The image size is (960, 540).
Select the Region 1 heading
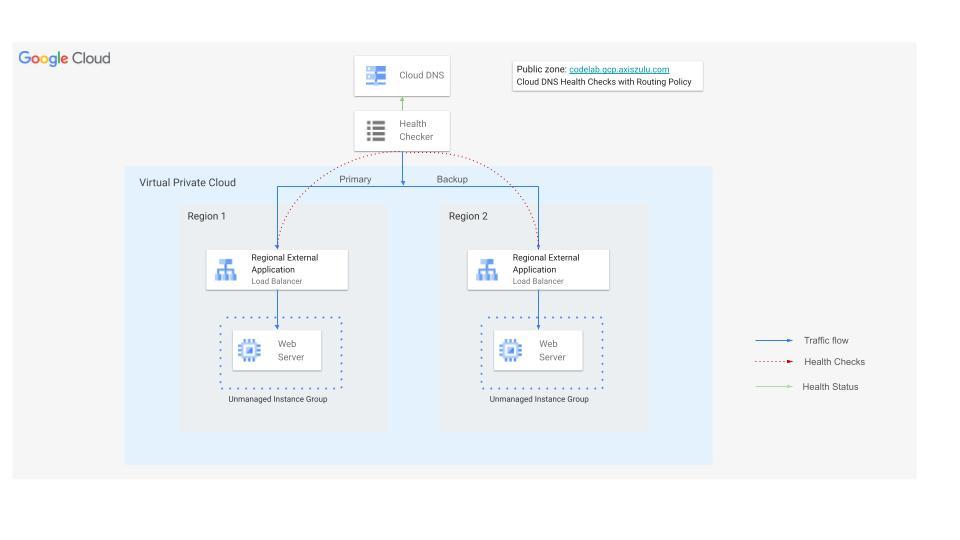pyautogui.click(x=206, y=216)
